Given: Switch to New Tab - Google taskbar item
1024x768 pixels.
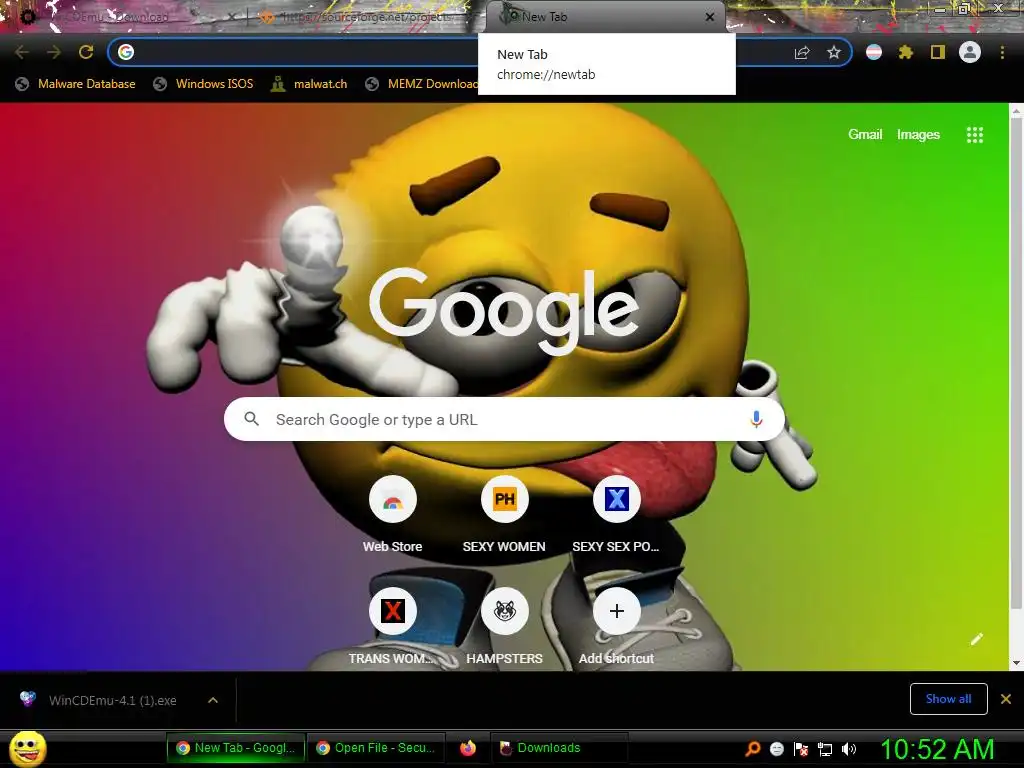Looking at the screenshot, I should 236,748.
